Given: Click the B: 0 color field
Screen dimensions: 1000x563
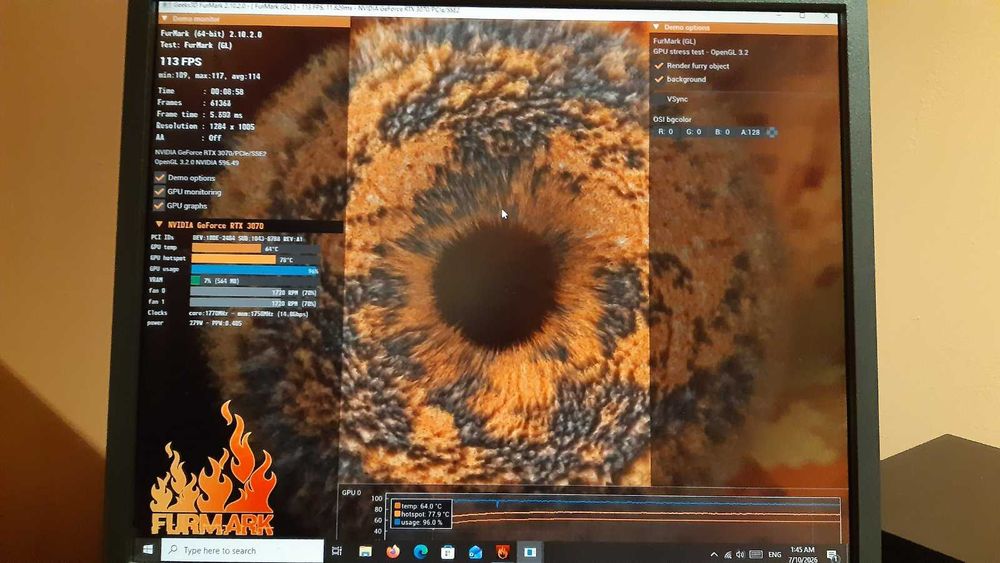Looking at the screenshot, I should (x=722, y=132).
